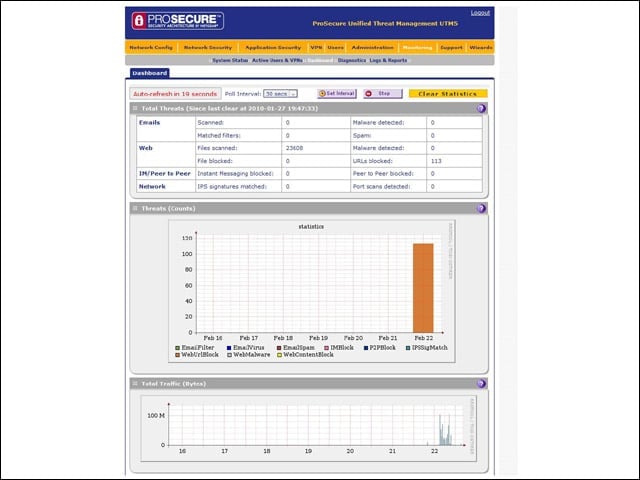This screenshot has height=480, width=640.
Task: Collapse the Total Threats panel handle icon
Action: [135, 108]
